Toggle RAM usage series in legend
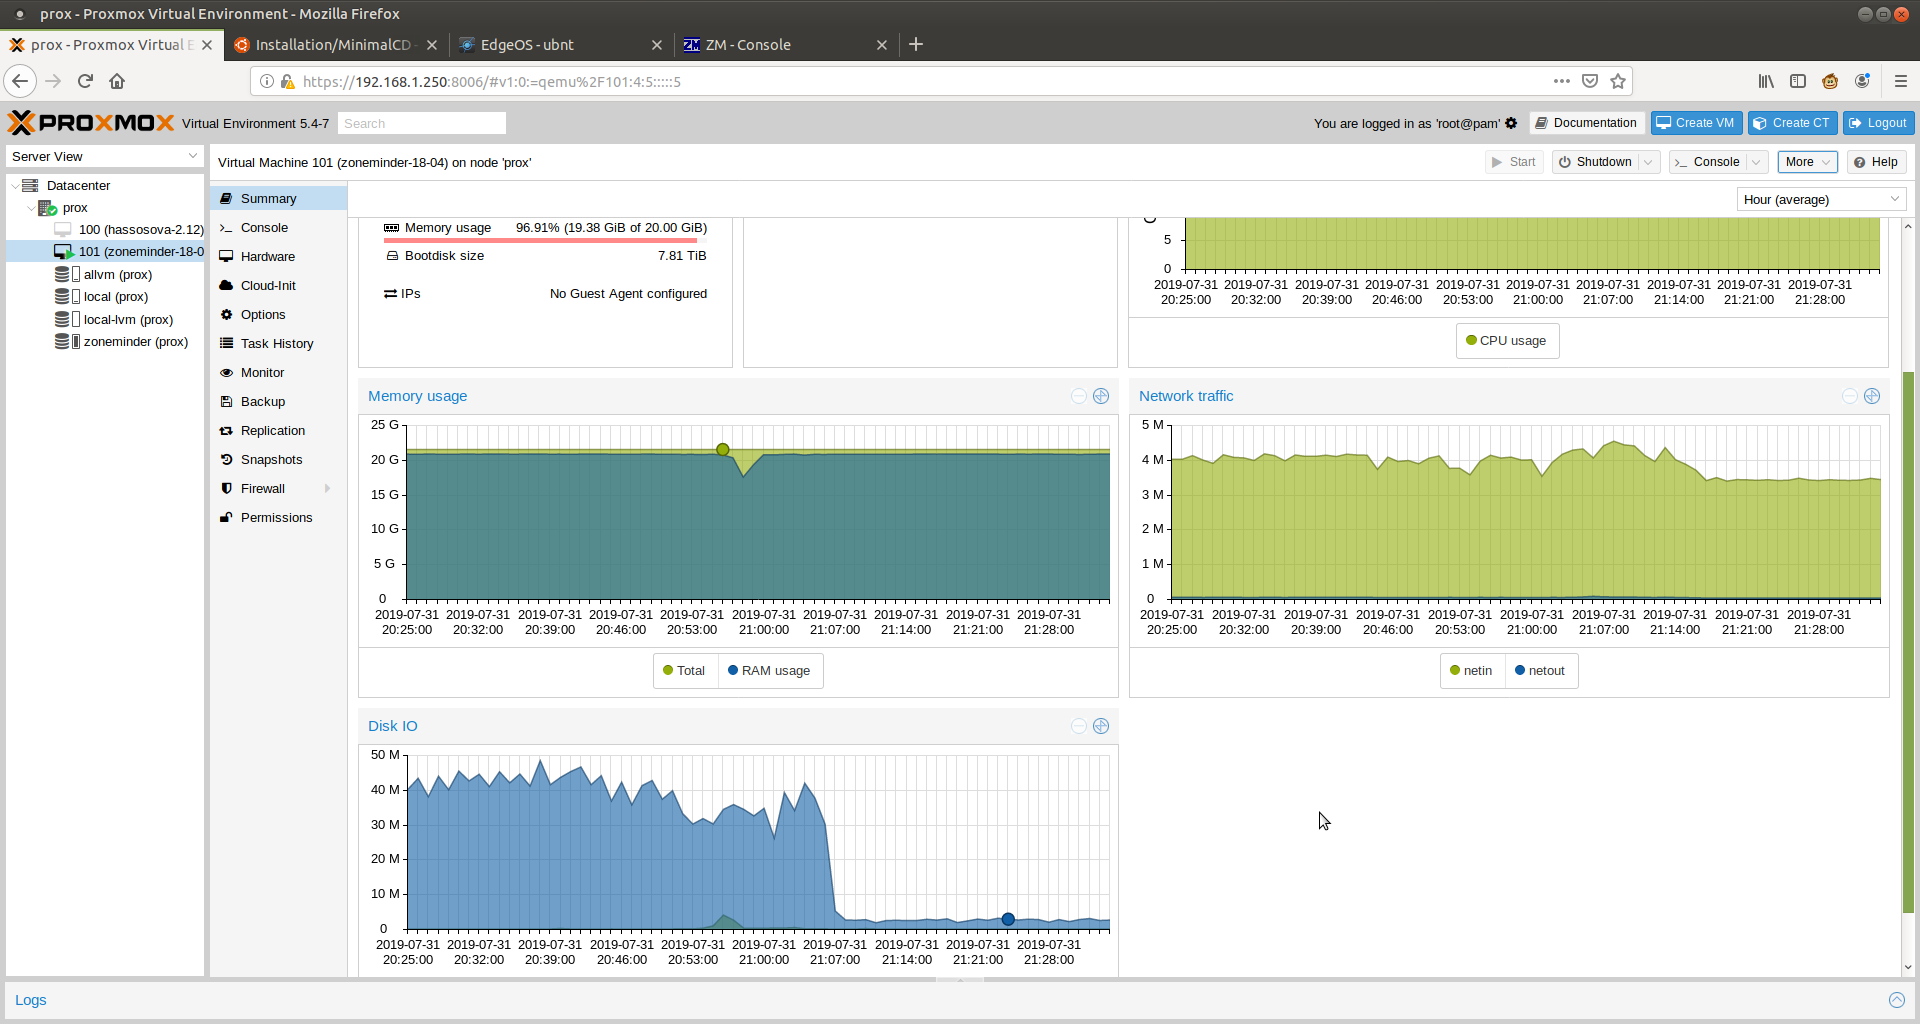 tap(770, 671)
